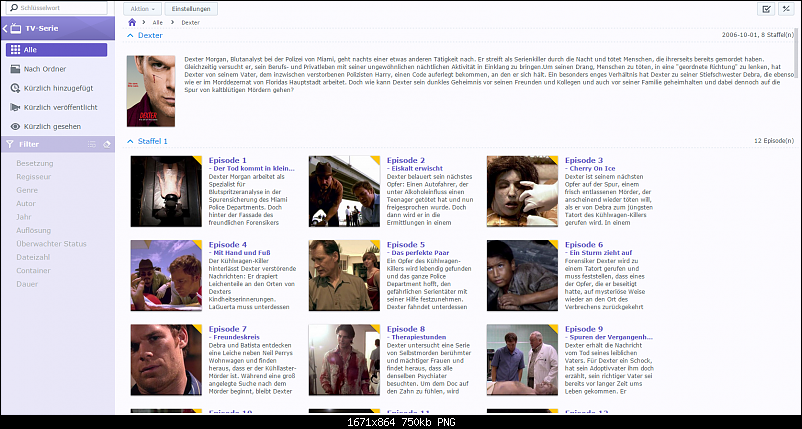Click Dexter in the breadcrumb
The height and width of the screenshot is (429, 802).
click(x=190, y=22)
